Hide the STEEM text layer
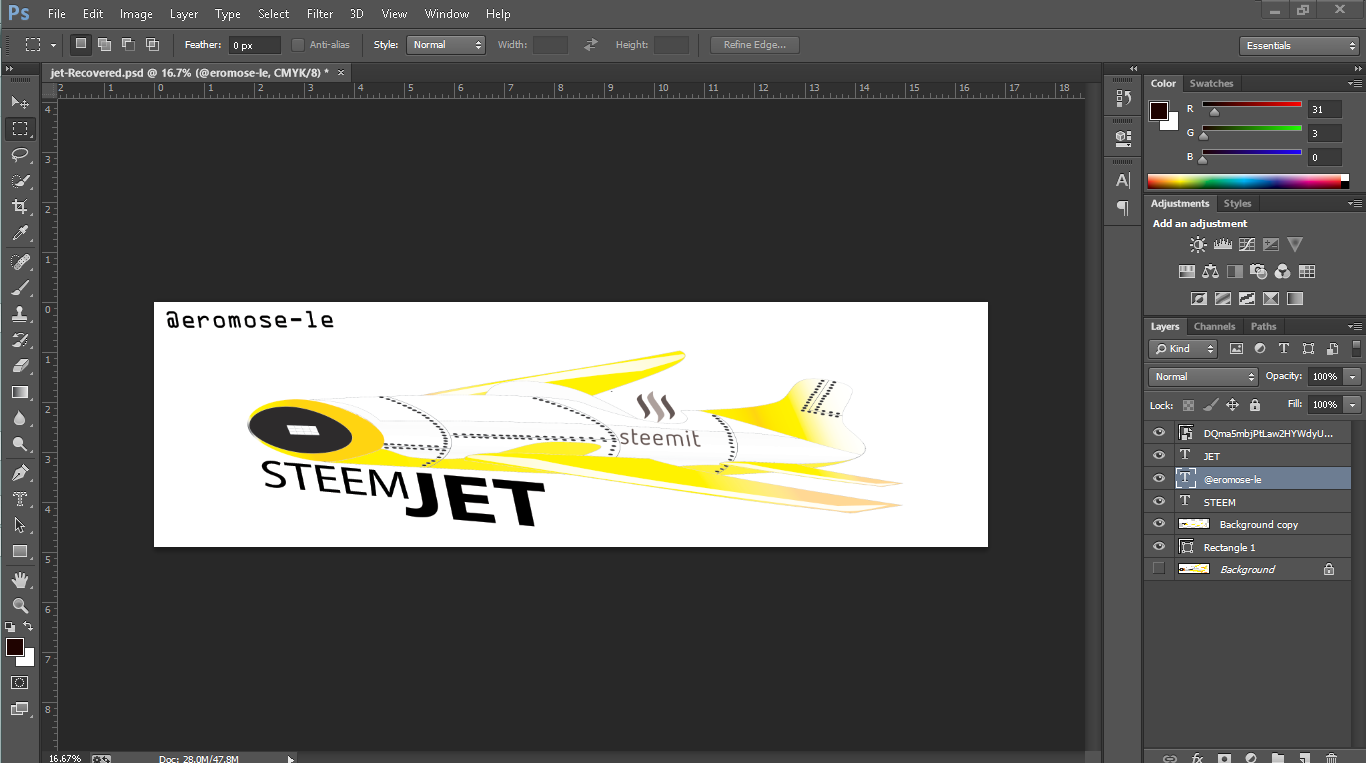 (x=1159, y=502)
